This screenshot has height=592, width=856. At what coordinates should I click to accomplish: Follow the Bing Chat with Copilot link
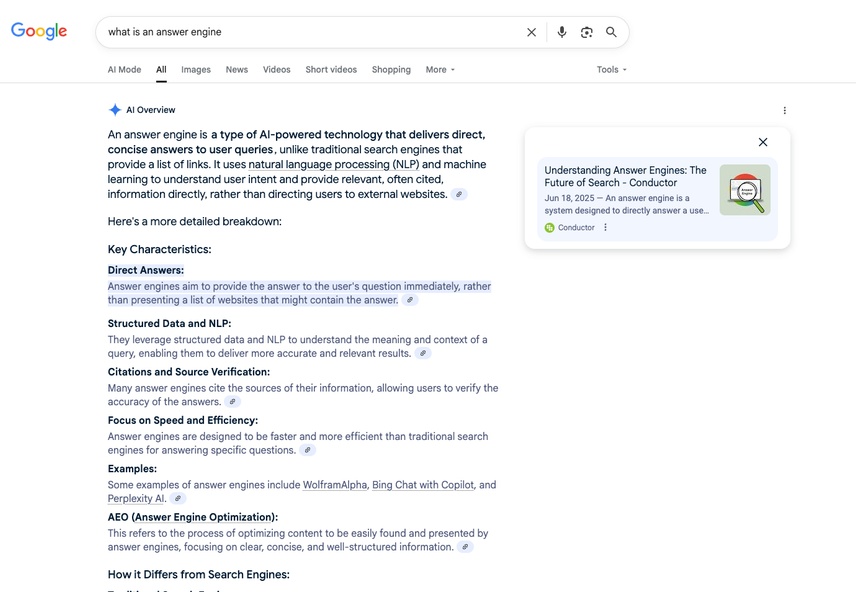pyautogui.click(x=423, y=485)
